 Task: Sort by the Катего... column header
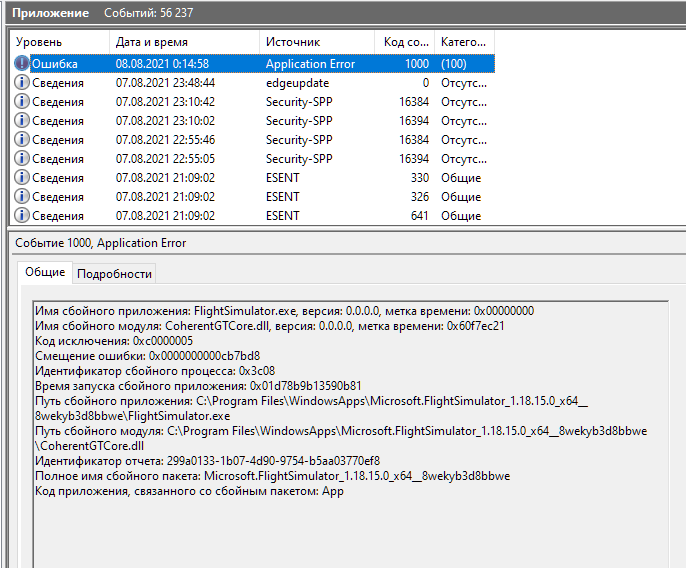click(x=465, y=42)
